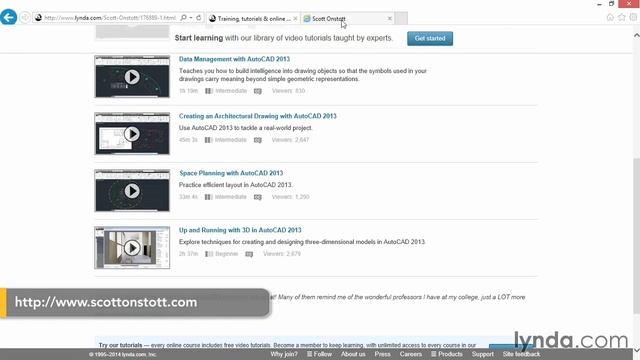Click the Careers footer link

(411, 354)
